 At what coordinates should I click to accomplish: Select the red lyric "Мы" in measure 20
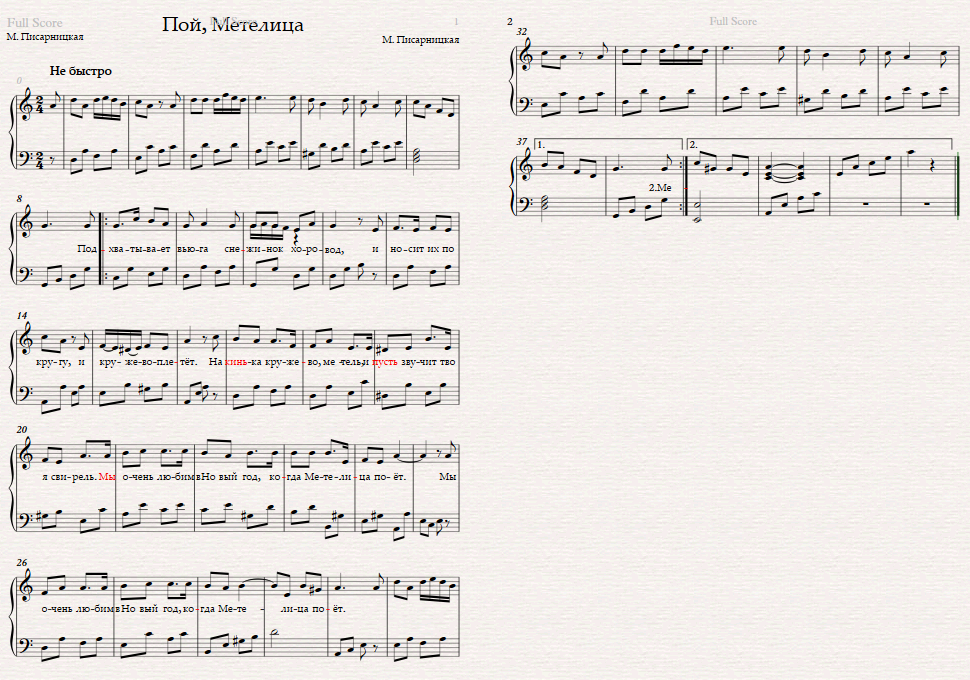pos(107,476)
